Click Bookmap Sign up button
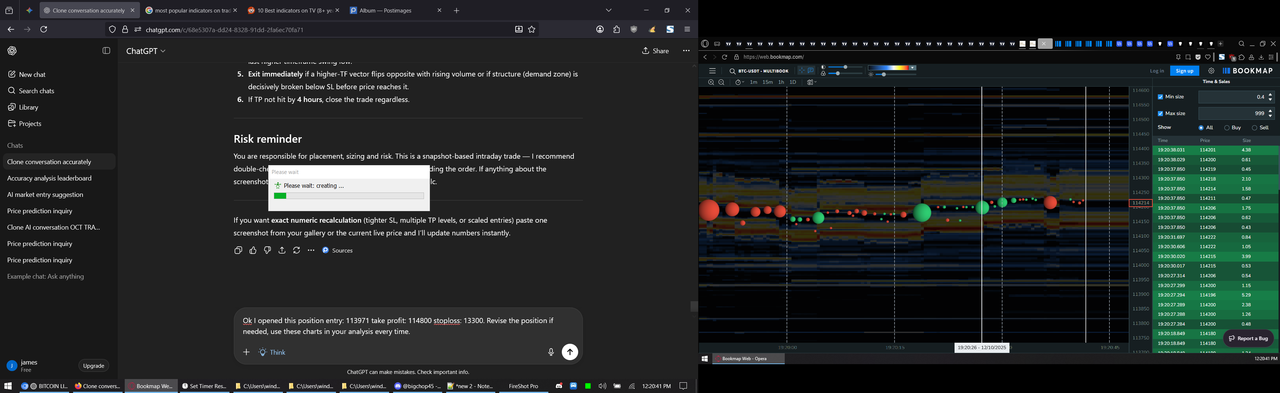Viewport: 1280px width, 393px height. click(x=1184, y=71)
